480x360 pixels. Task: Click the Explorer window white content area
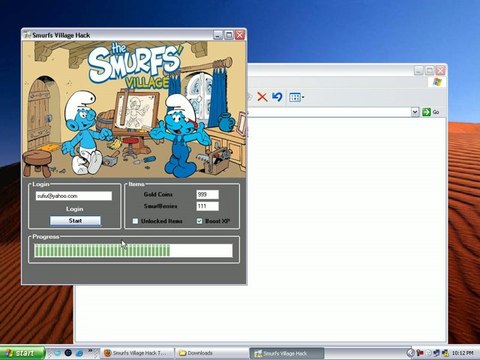tap(347, 230)
